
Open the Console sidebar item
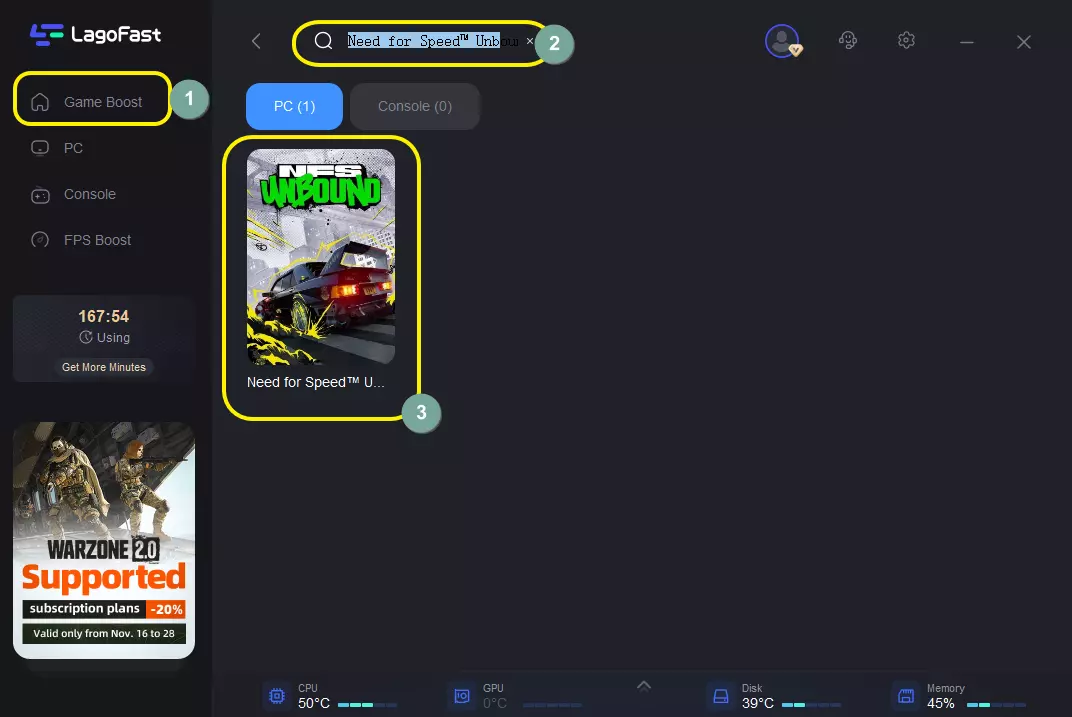[89, 194]
